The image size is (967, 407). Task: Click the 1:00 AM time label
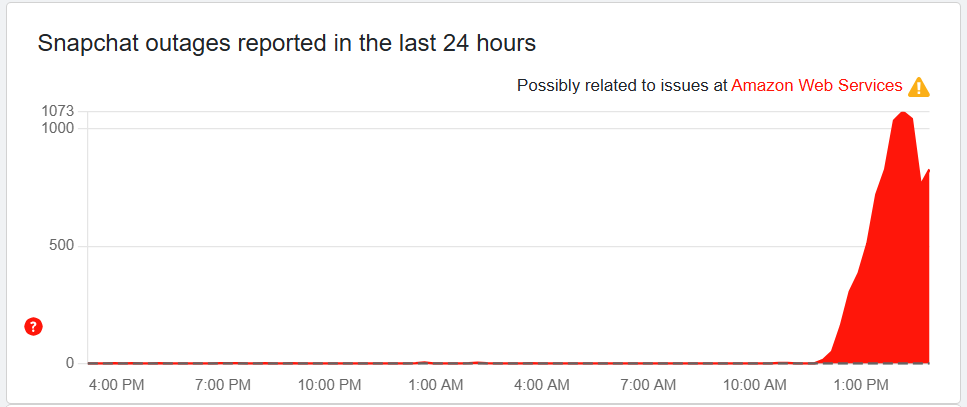pyautogui.click(x=434, y=385)
